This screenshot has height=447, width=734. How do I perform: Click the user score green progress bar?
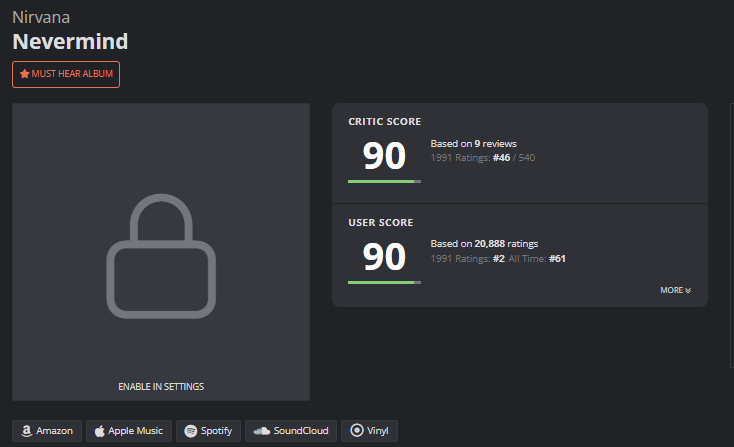(x=384, y=282)
